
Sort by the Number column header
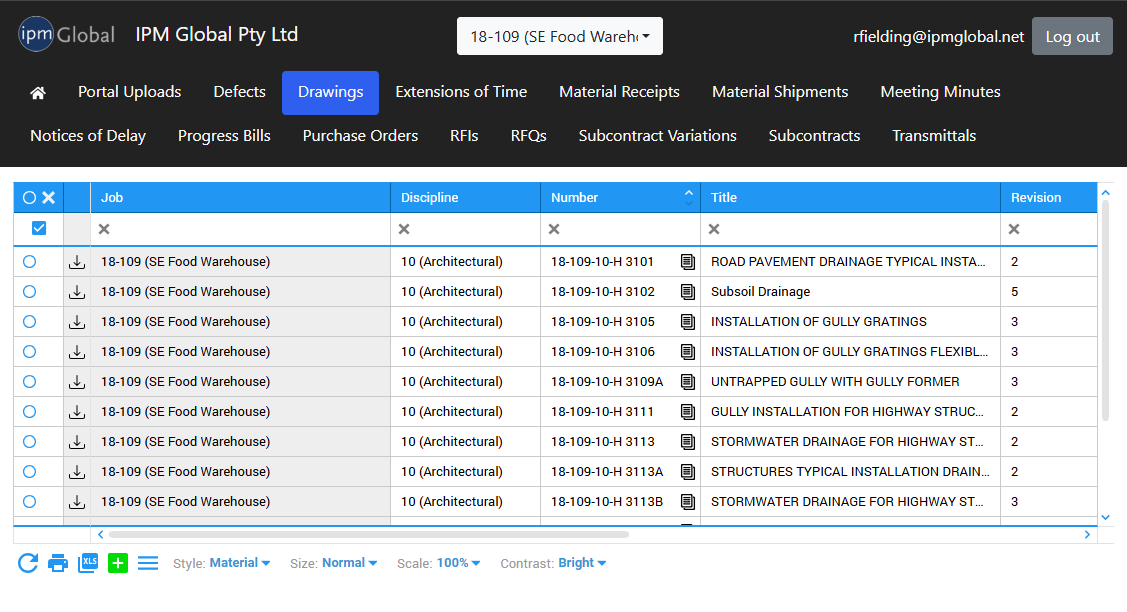click(x=575, y=198)
